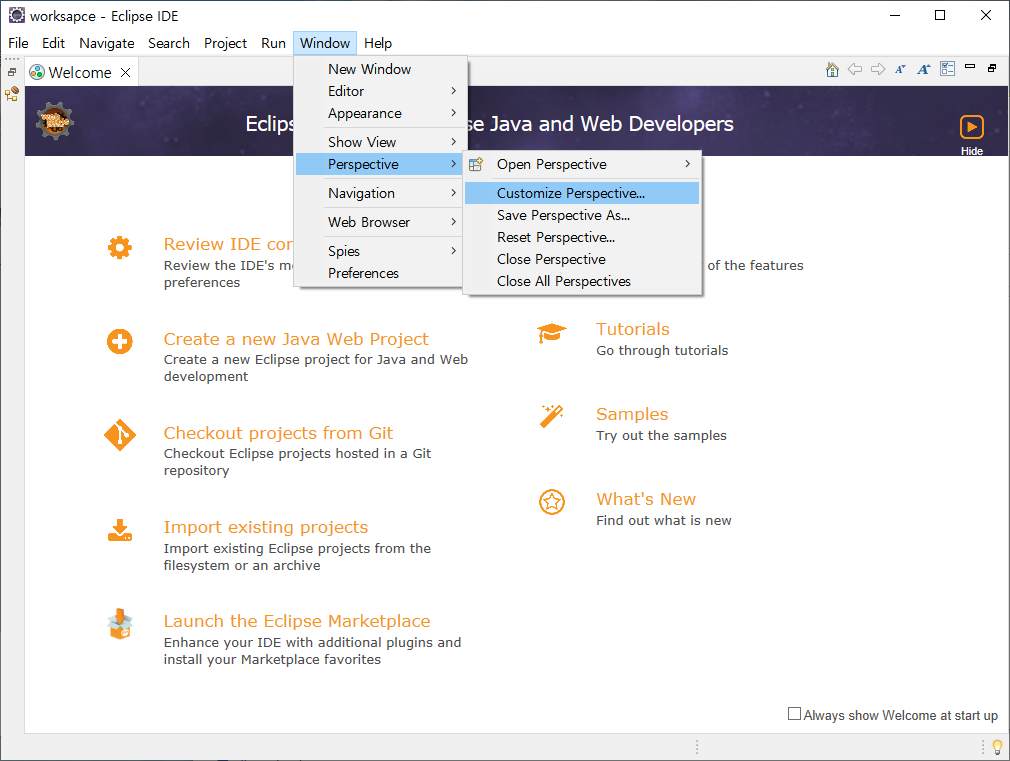1010x761 pixels.
Task: Click the Eclipse gear logo in banner
Action: 55,121
